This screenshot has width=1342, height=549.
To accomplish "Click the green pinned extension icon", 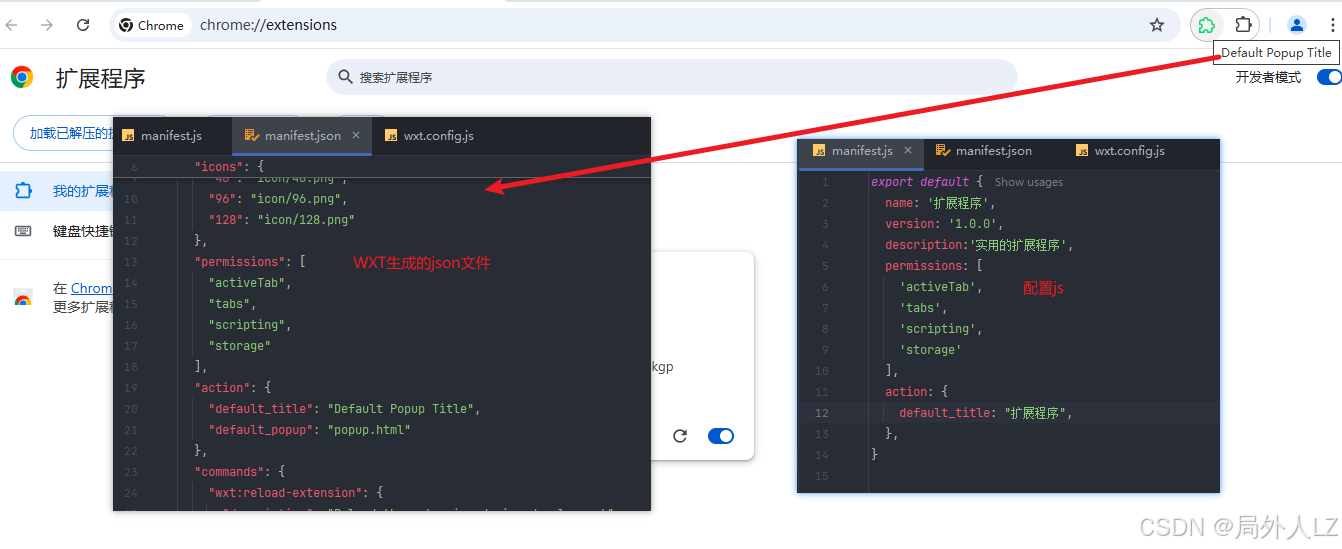I will pyautogui.click(x=1207, y=25).
